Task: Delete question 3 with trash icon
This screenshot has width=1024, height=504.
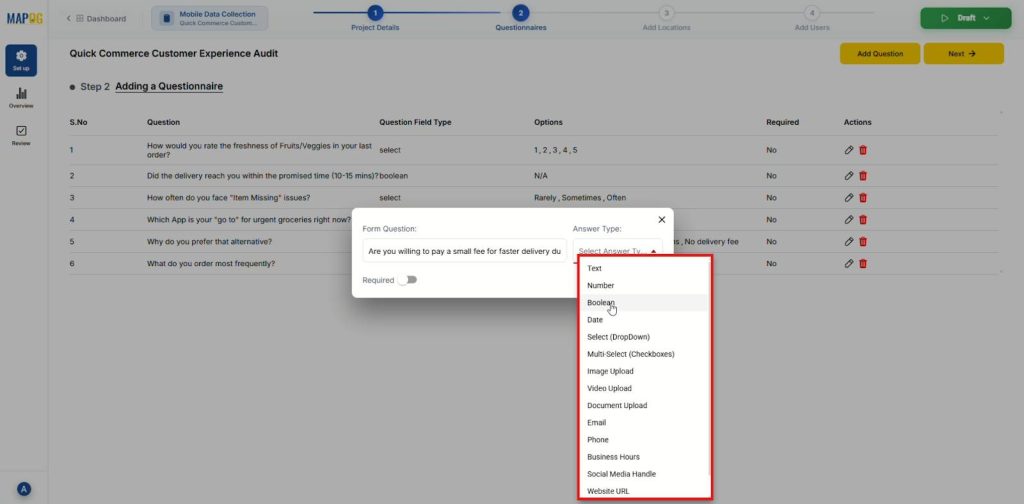Action: coord(863,198)
